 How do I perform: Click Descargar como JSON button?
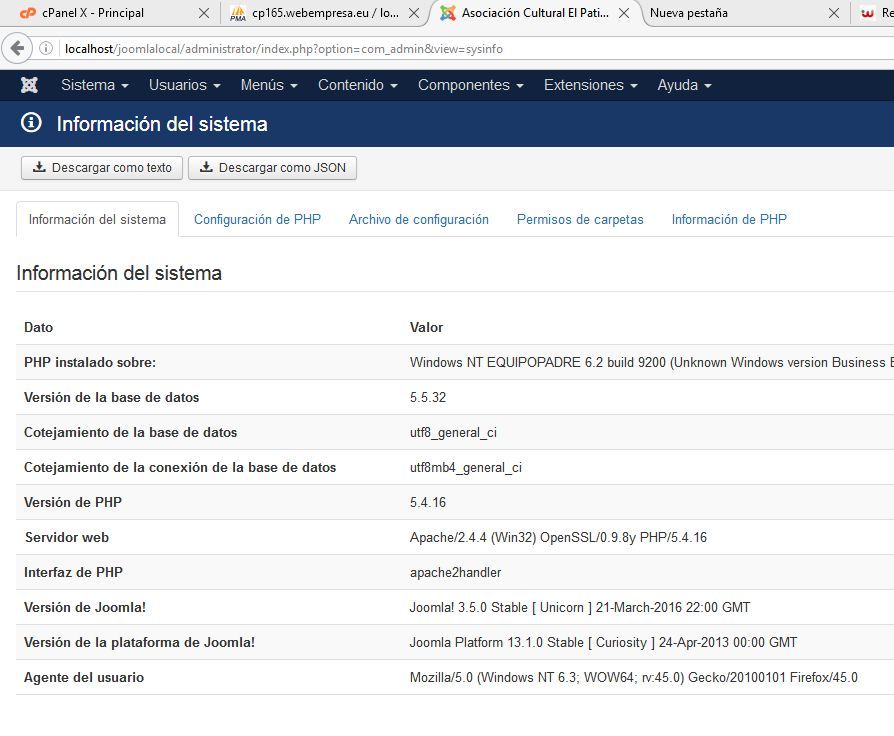coord(273,168)
